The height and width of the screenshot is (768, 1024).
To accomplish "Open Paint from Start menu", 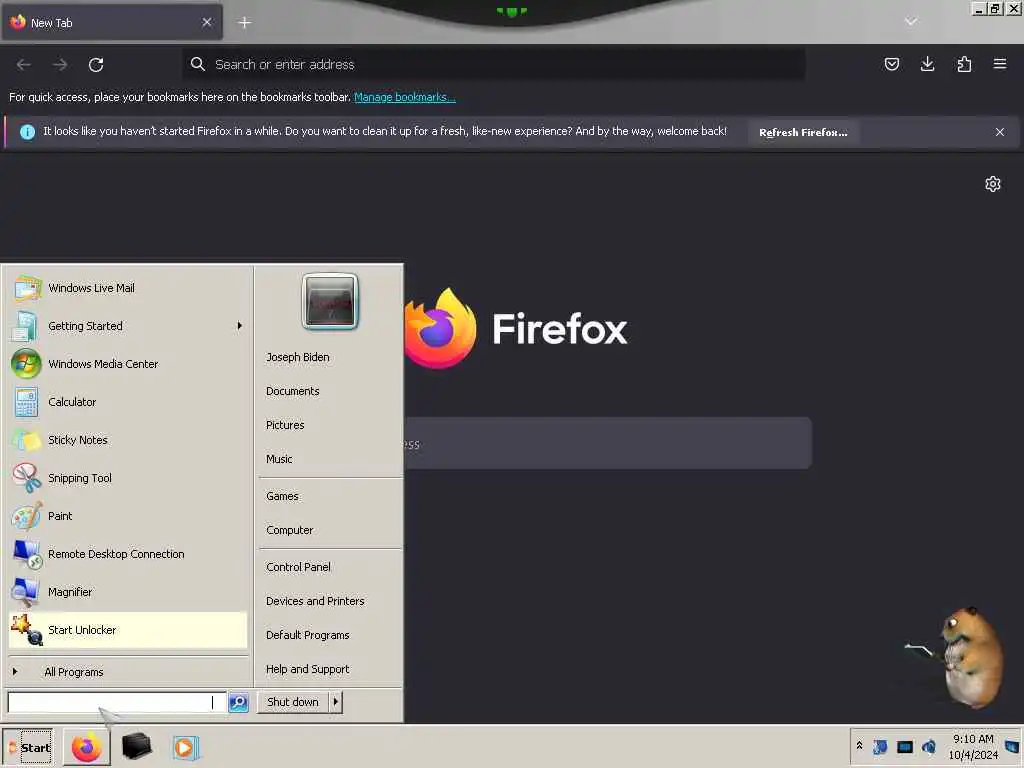I will (127, 516).
